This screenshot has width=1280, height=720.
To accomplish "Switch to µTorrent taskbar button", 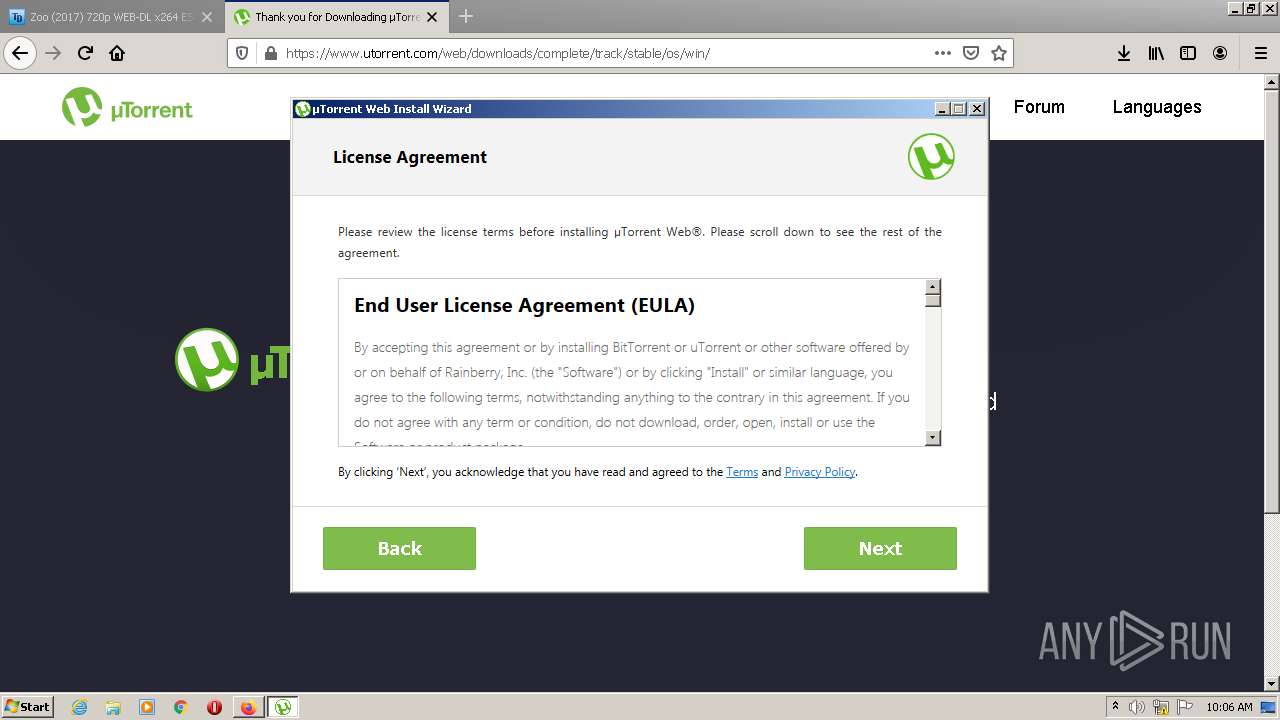I will [x=283, y=707].
